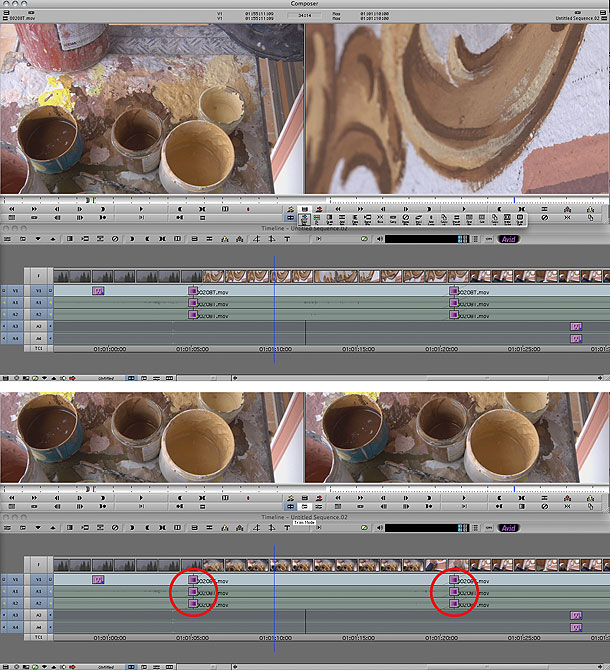Enable the A3 track selector in the upper timeline
Screen dimensions: 610x670
pos(38,327)
